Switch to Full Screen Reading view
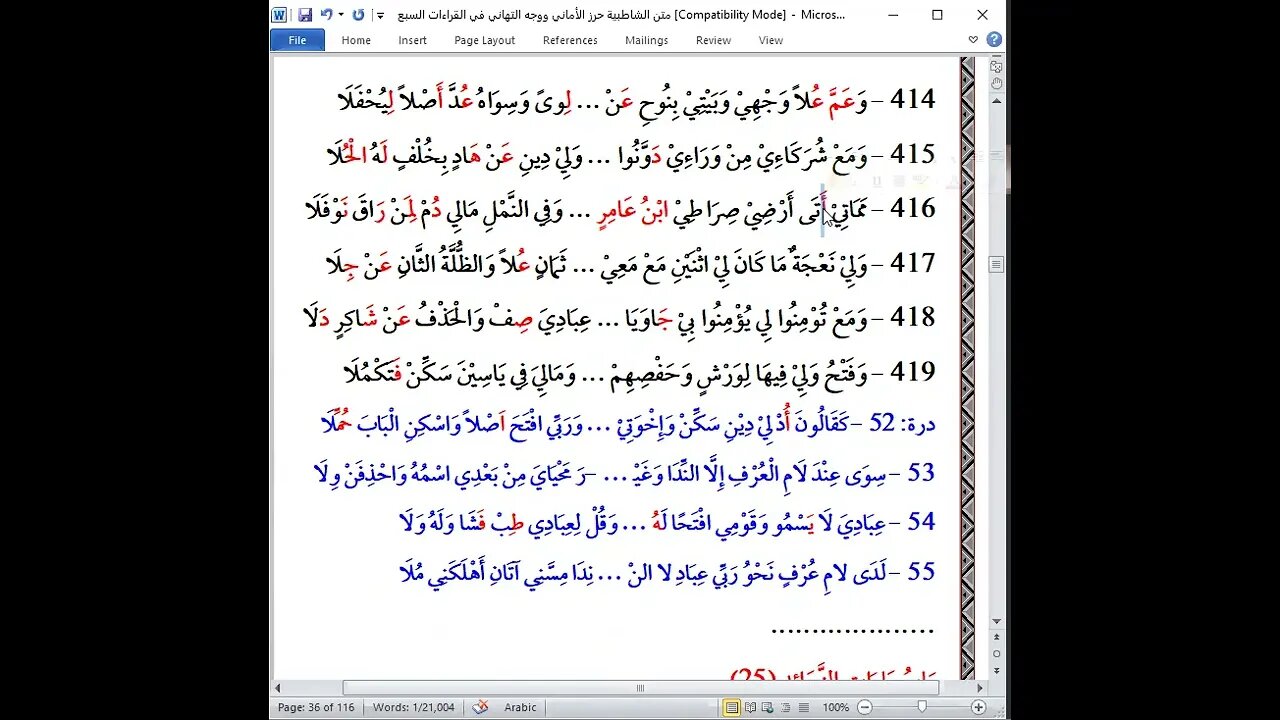Screen dimensions: 1280x720 (750, 707)
